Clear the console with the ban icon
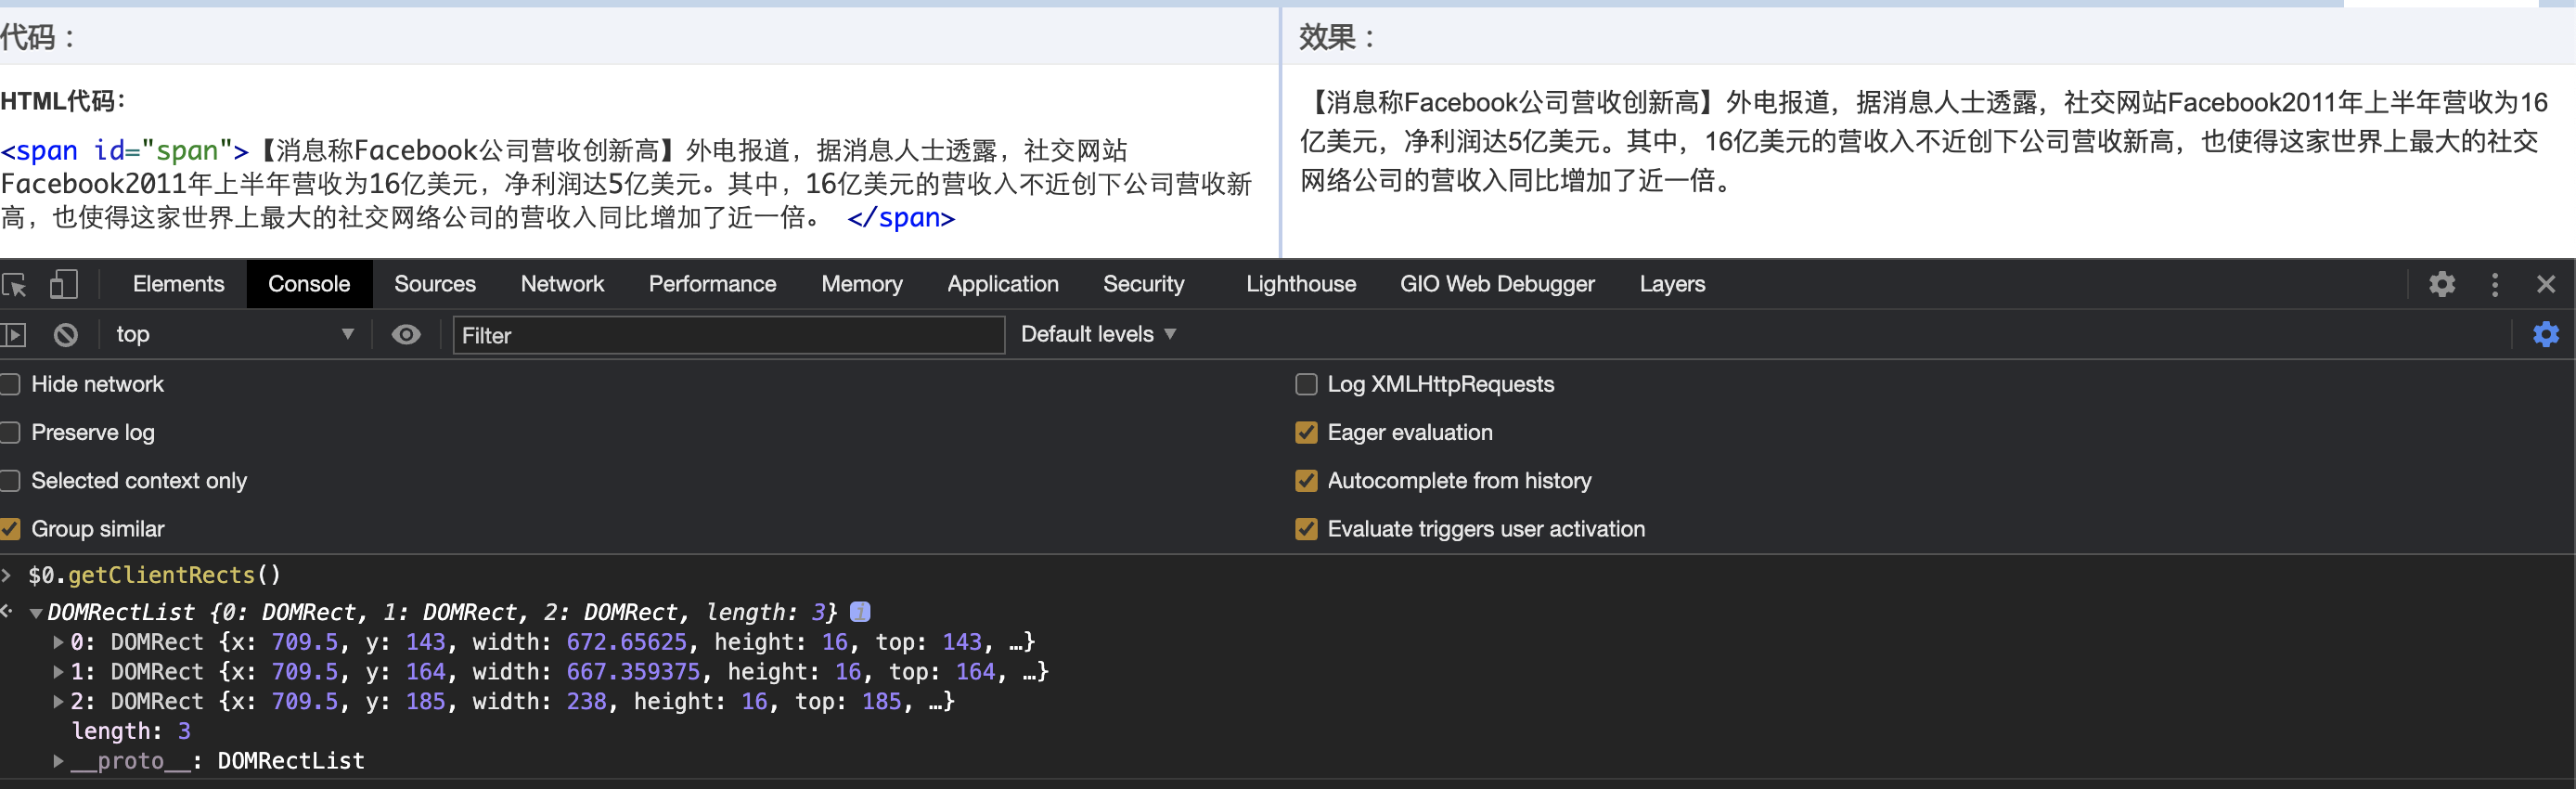Viewport: 2576px width, 789px height. (66, 335)
